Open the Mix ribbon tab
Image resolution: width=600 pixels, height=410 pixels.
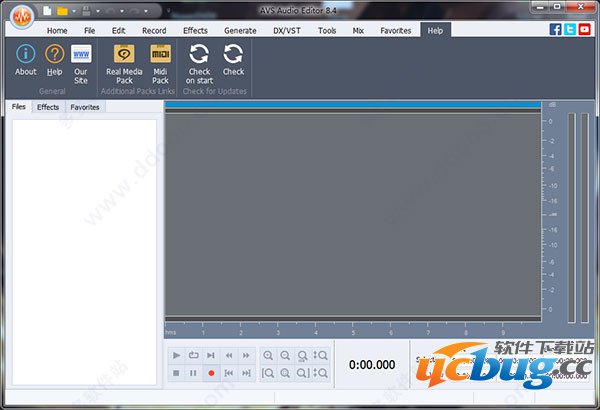[x=358, y=31]
